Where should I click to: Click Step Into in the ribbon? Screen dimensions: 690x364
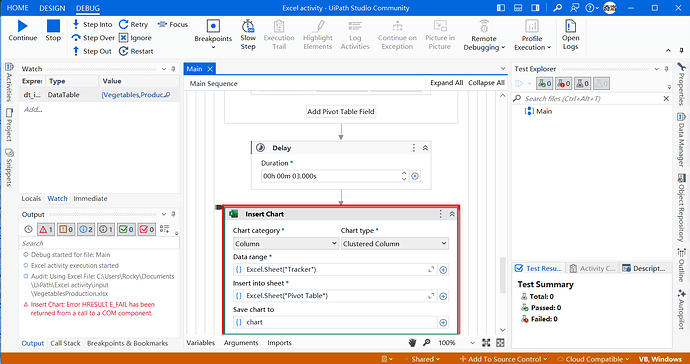[92, 24]
